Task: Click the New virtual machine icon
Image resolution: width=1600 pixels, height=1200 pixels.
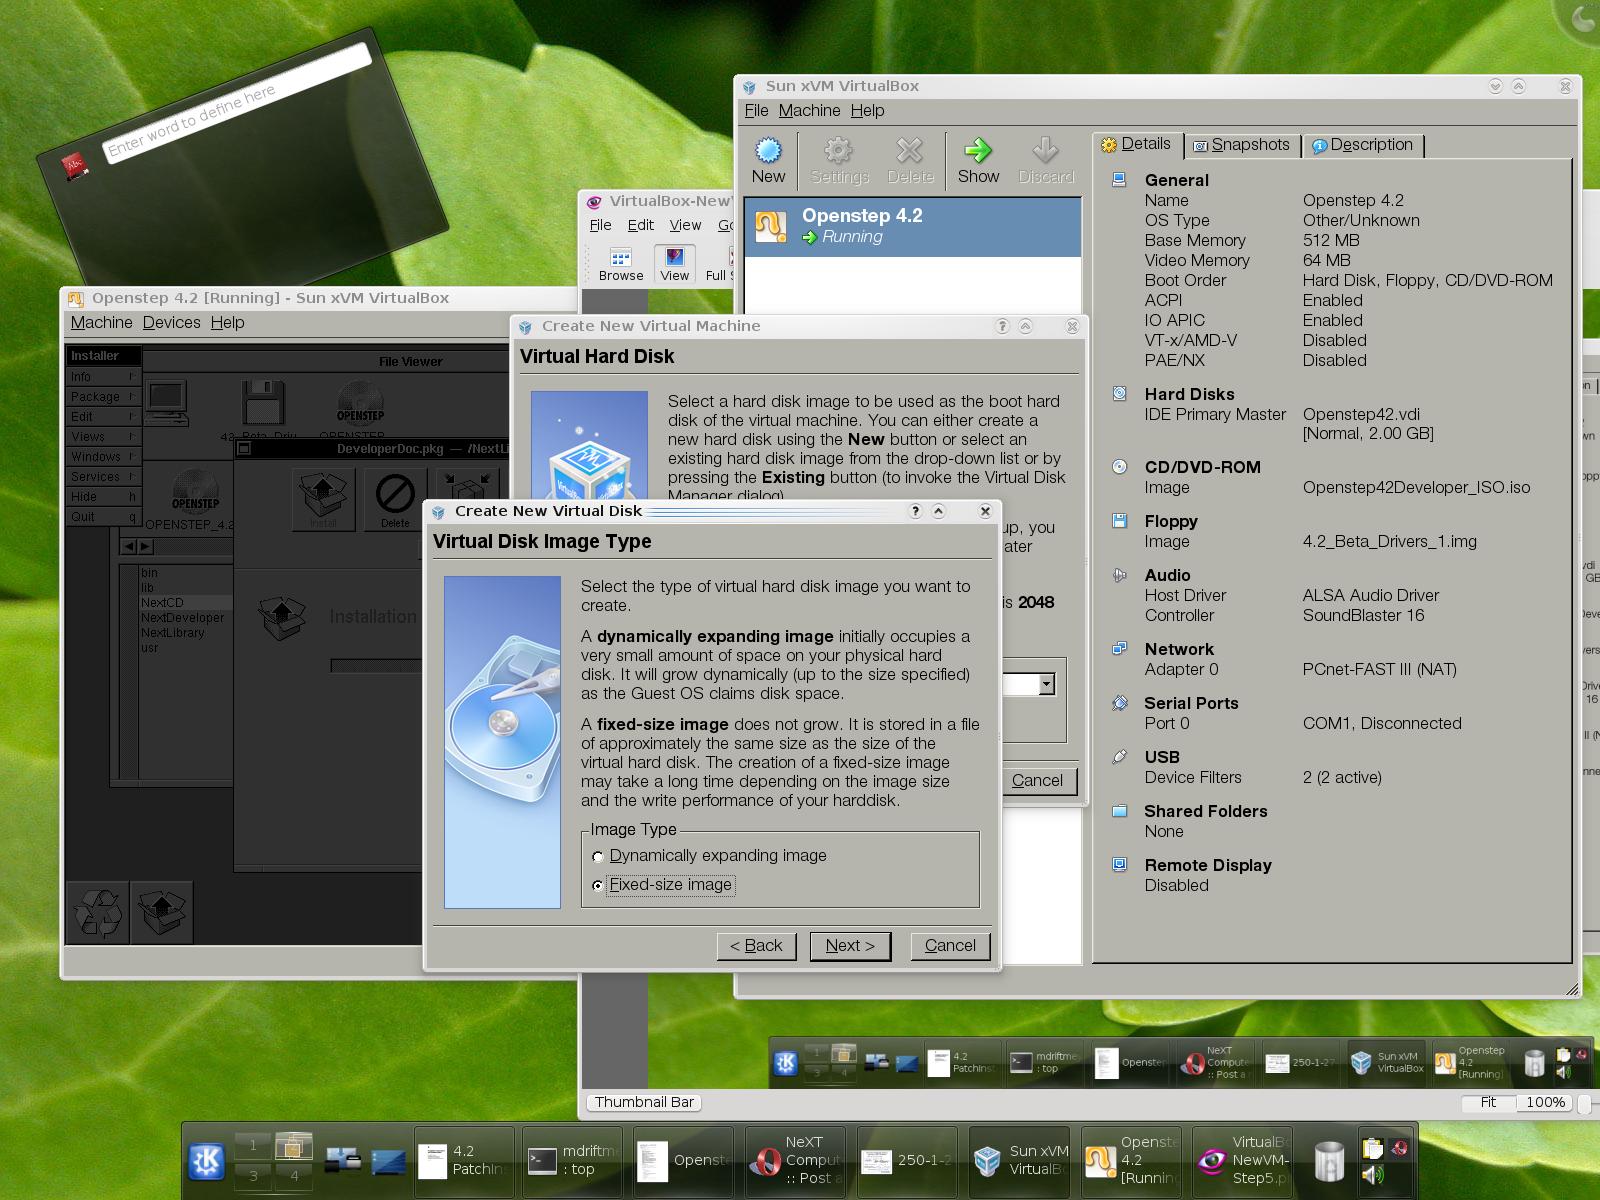Action: pyautogui.click(x=768, y=158)
